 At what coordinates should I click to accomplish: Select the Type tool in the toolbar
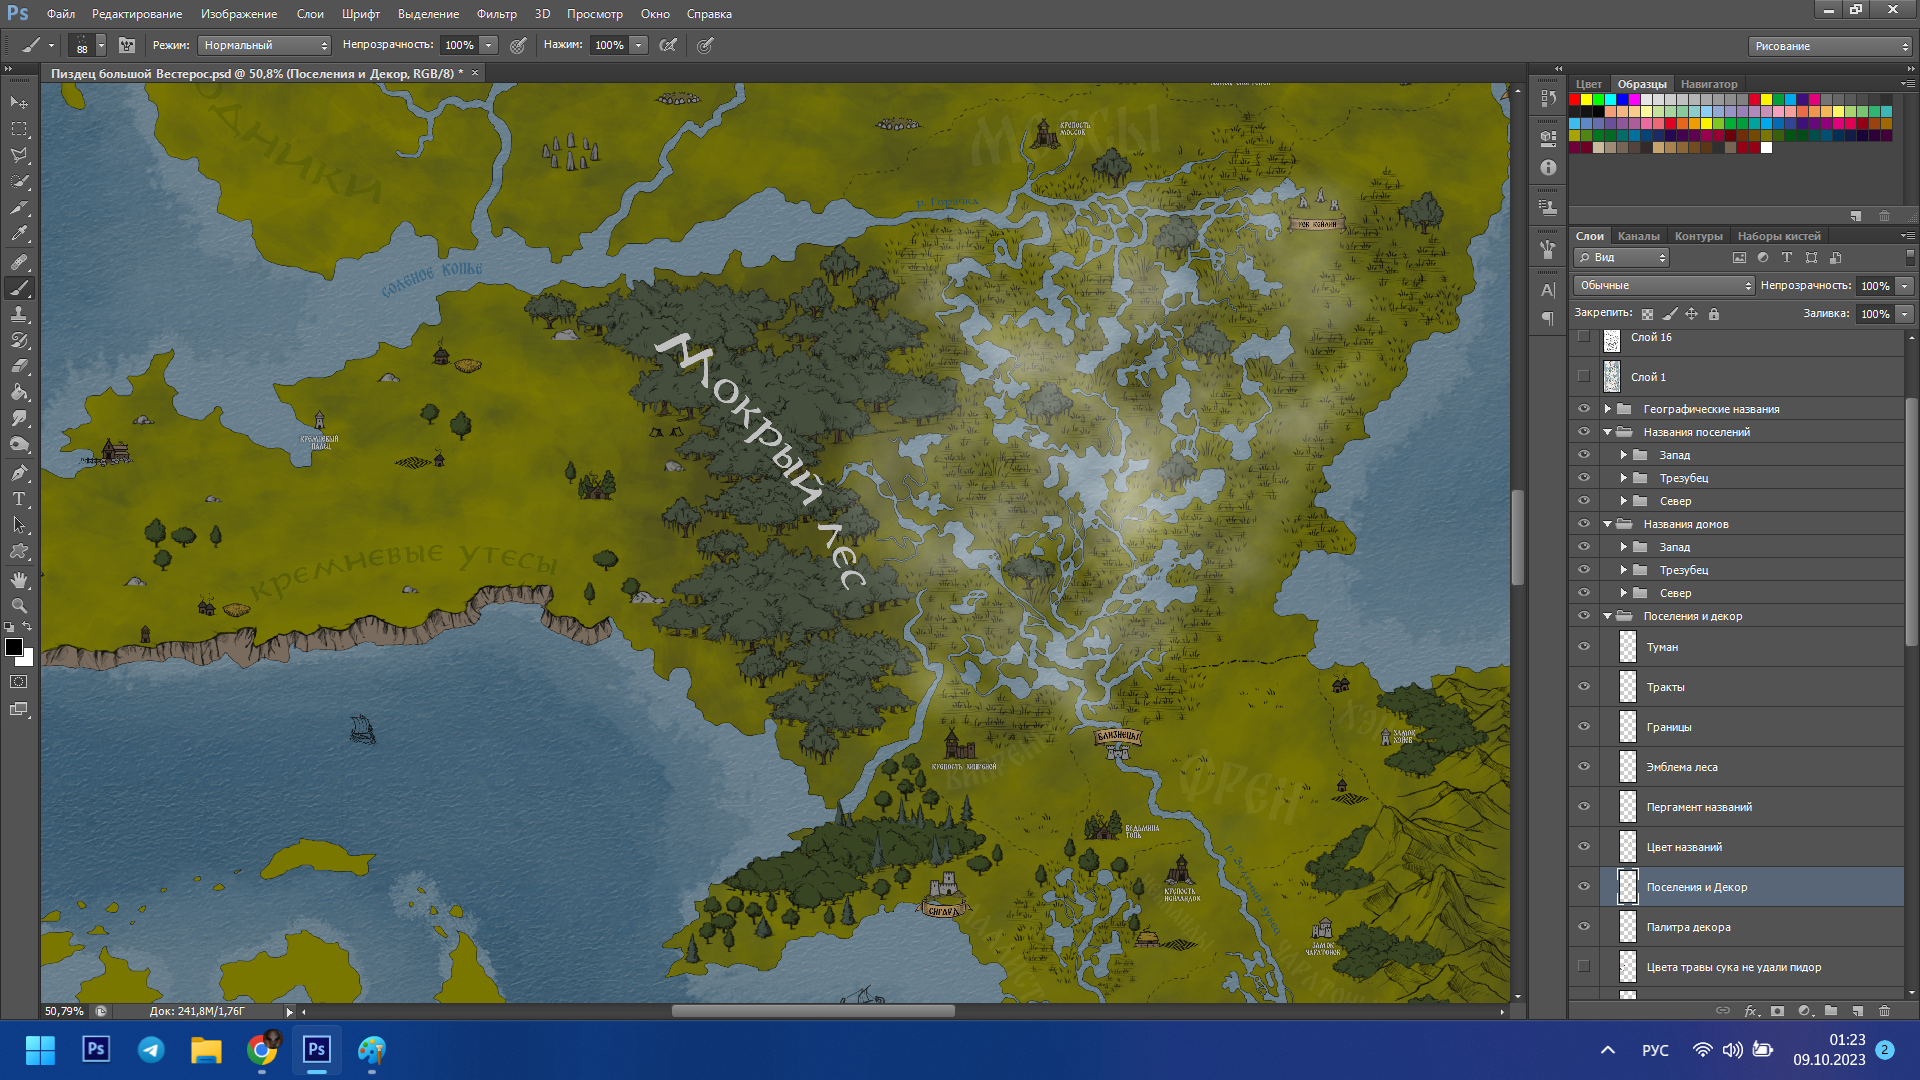pos(19,499)
